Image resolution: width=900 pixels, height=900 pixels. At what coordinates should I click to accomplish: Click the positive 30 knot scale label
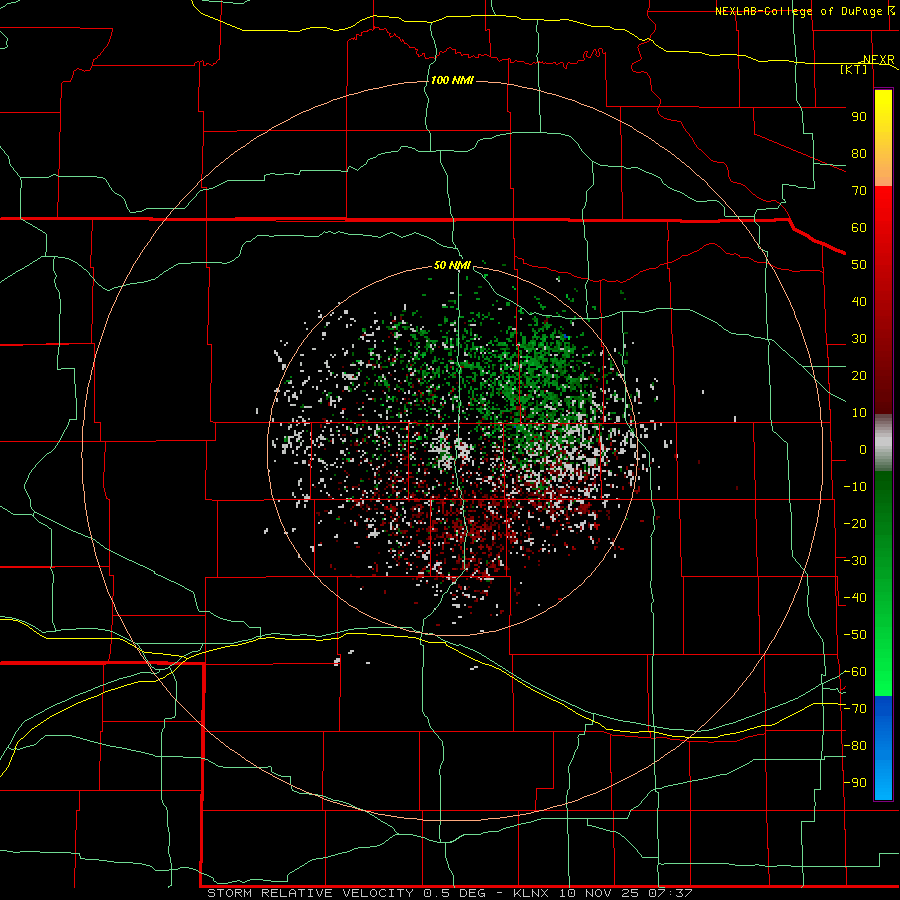859,339
